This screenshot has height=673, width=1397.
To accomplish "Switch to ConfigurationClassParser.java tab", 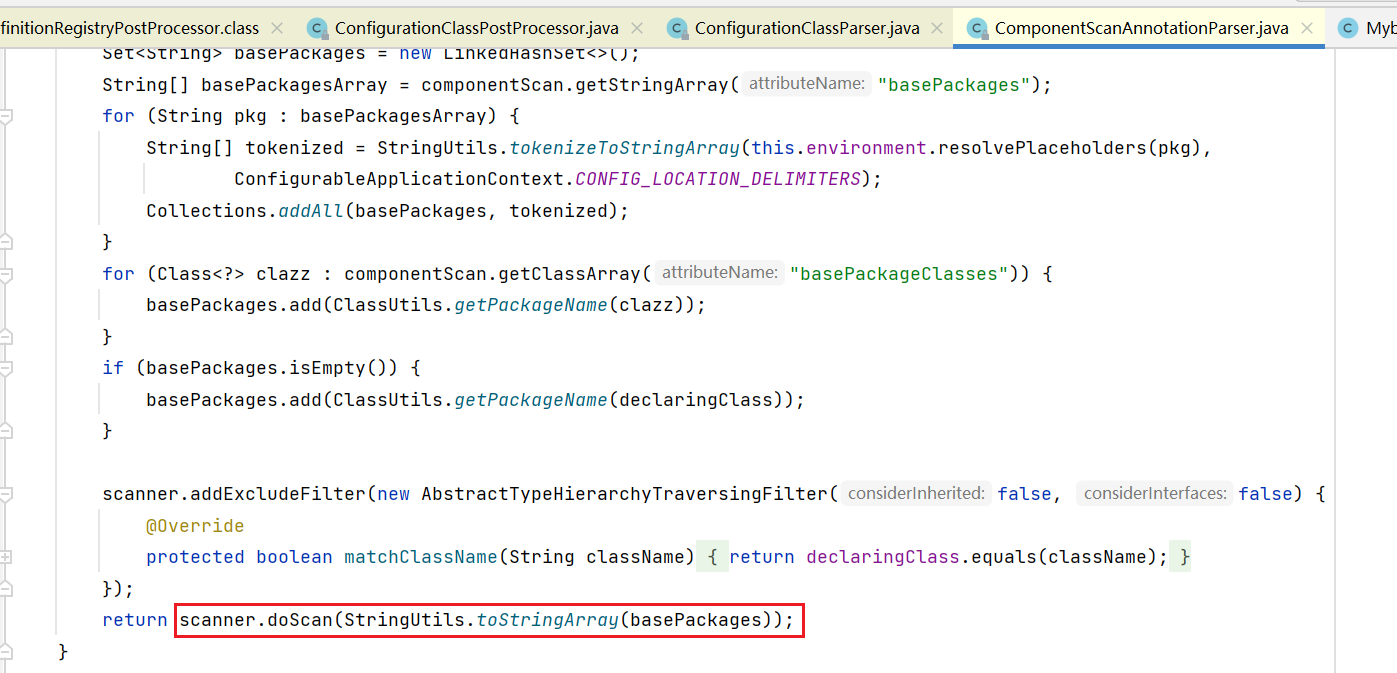I will point(806,28).
